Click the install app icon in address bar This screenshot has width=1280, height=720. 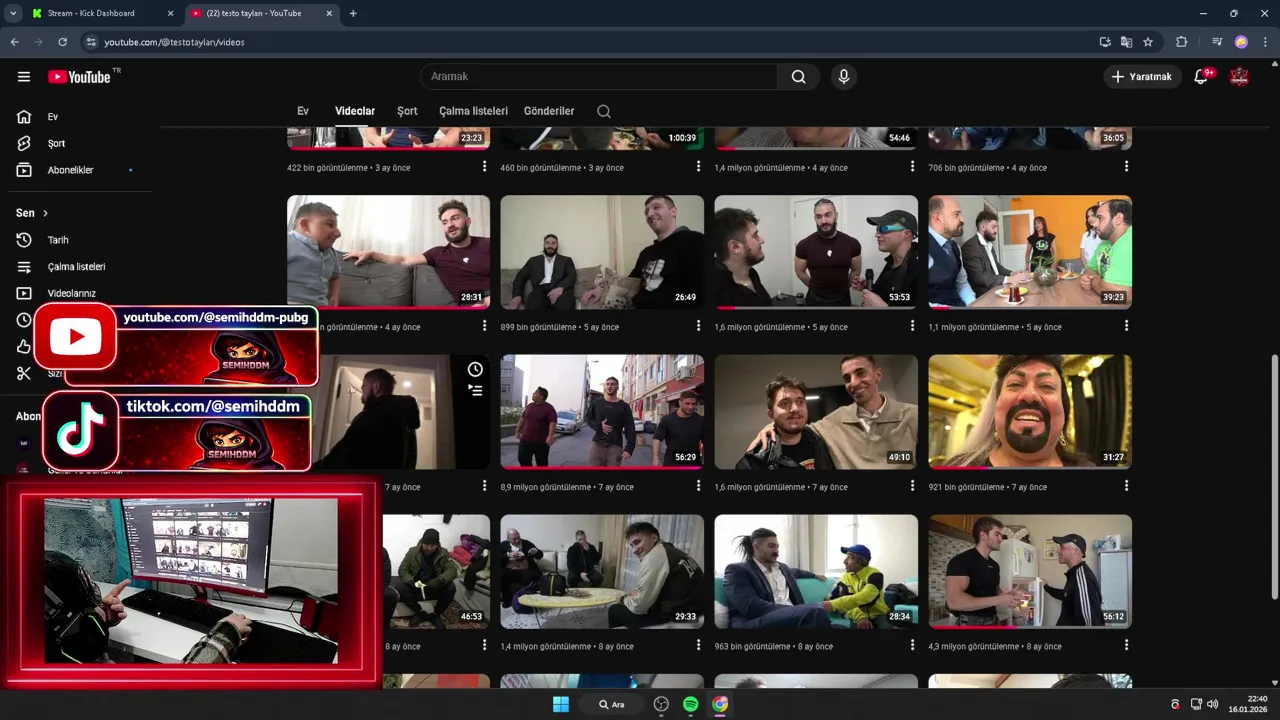tap(1105, 42)
